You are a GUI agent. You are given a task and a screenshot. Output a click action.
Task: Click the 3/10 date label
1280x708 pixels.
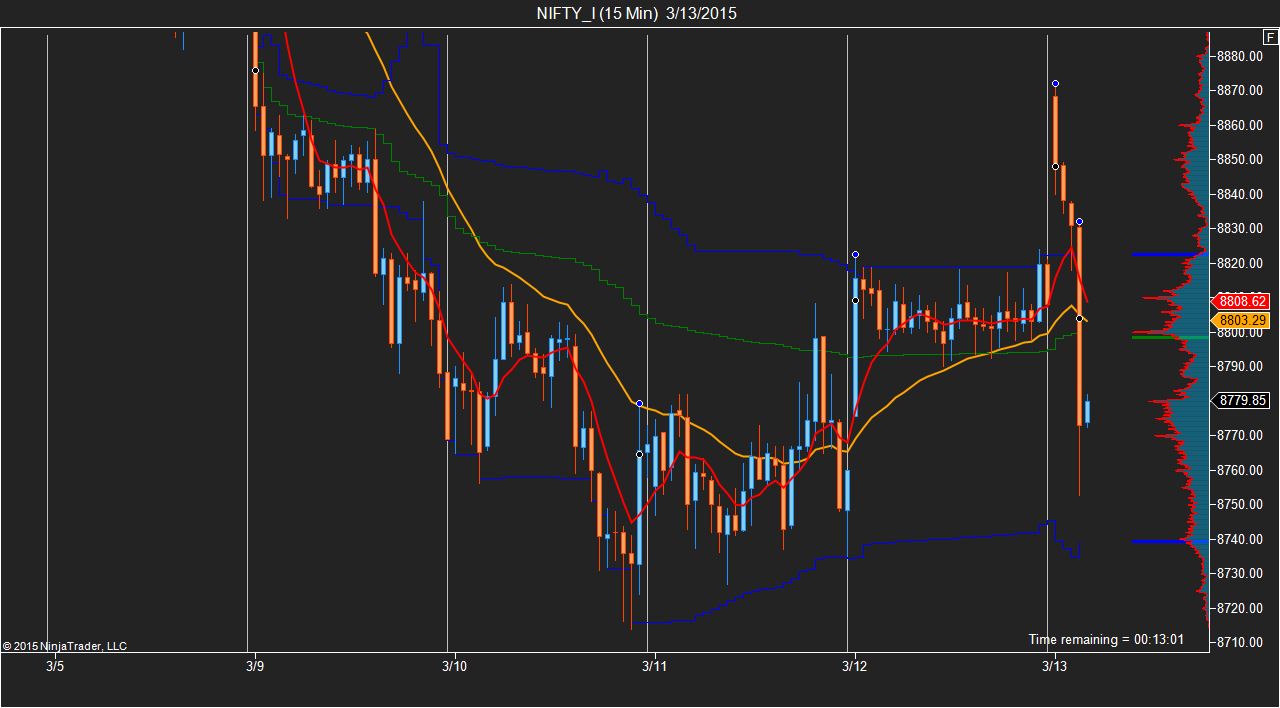455,666
